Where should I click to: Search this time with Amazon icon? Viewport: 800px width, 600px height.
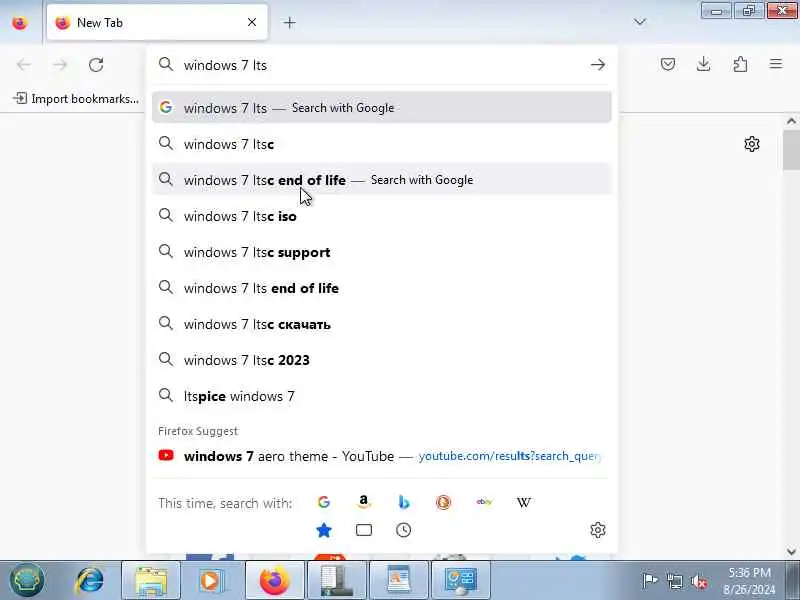[x=363, y=503]
